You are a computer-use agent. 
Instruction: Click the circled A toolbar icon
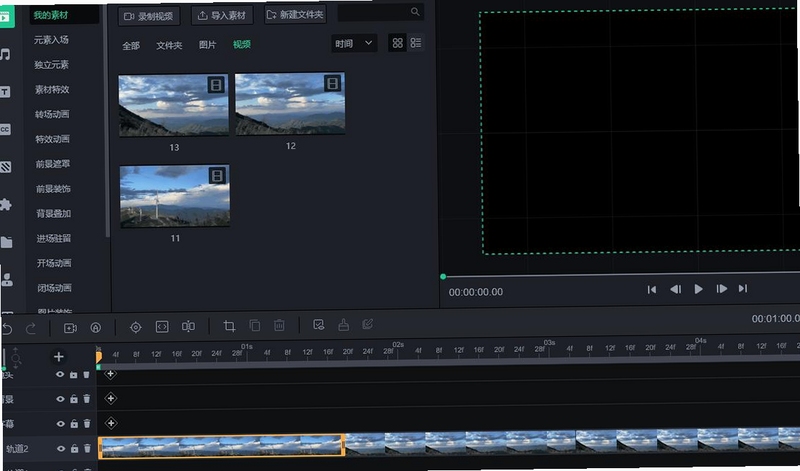pyautogui.click(x=95, y=328)
